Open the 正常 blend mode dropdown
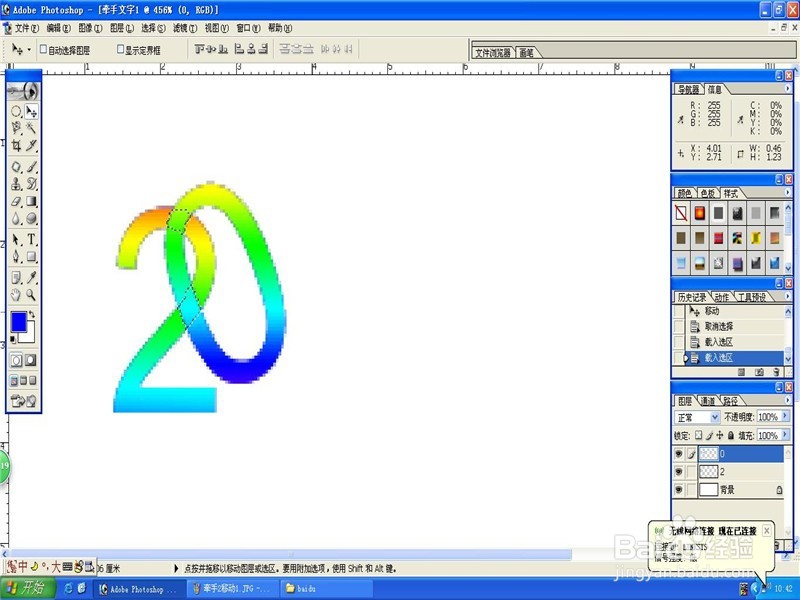The width and height of the screenshot is (800, 600). click(x=715, y=416)
